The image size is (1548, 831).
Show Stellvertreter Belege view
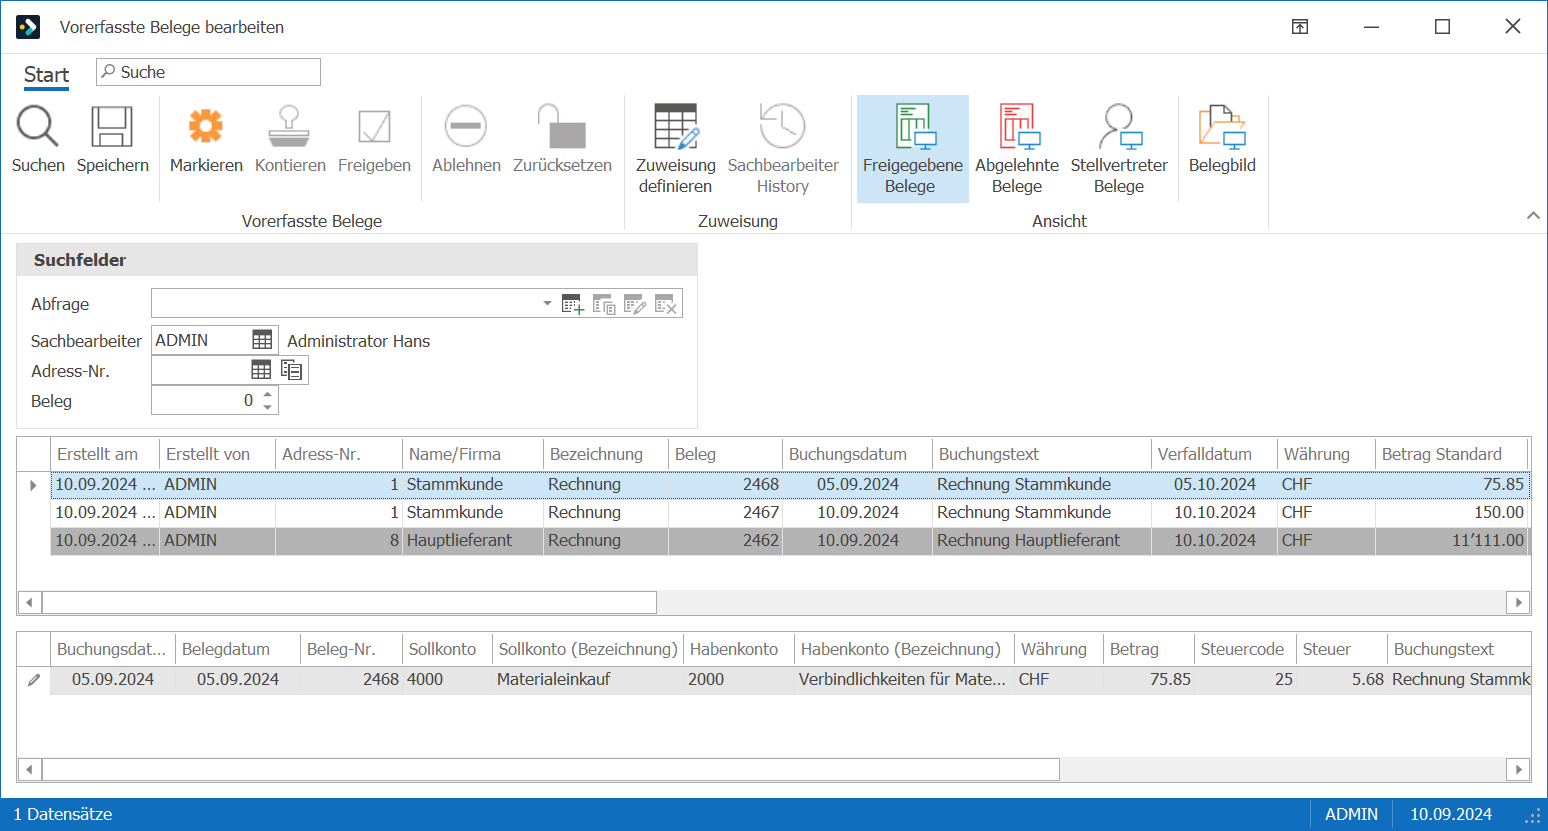1119,148
